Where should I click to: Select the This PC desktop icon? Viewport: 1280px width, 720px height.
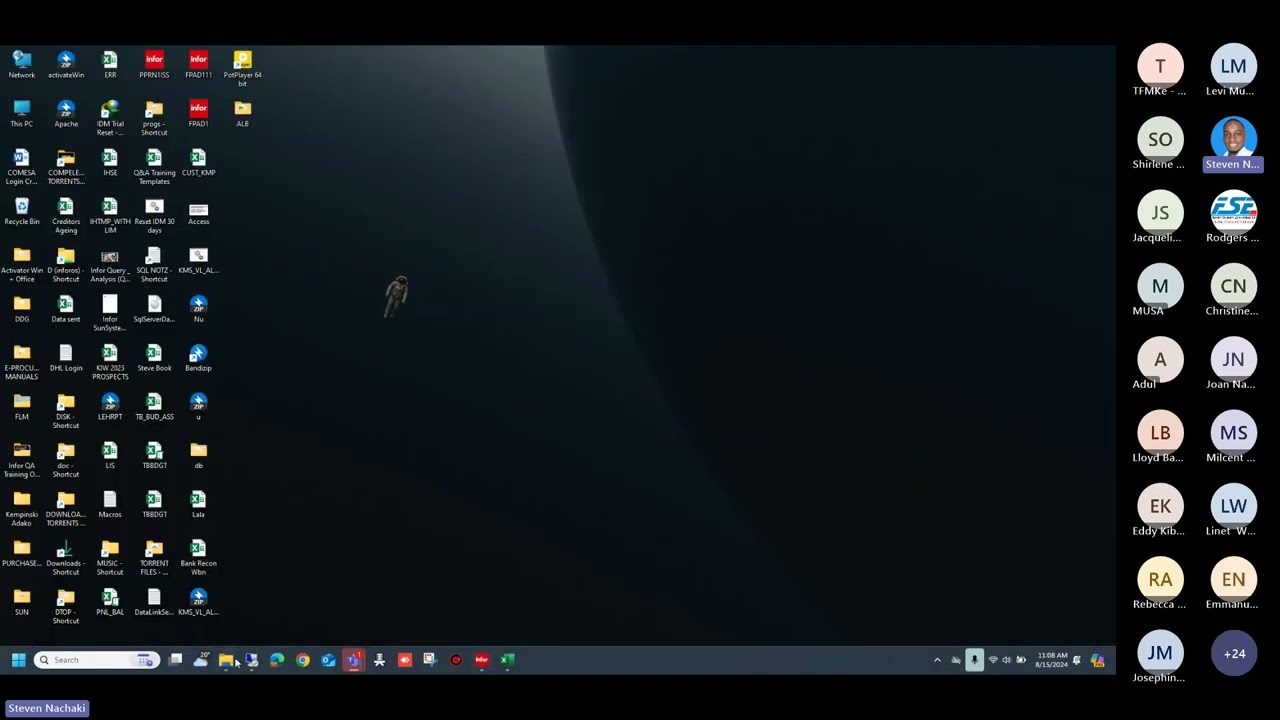[22, 114]
